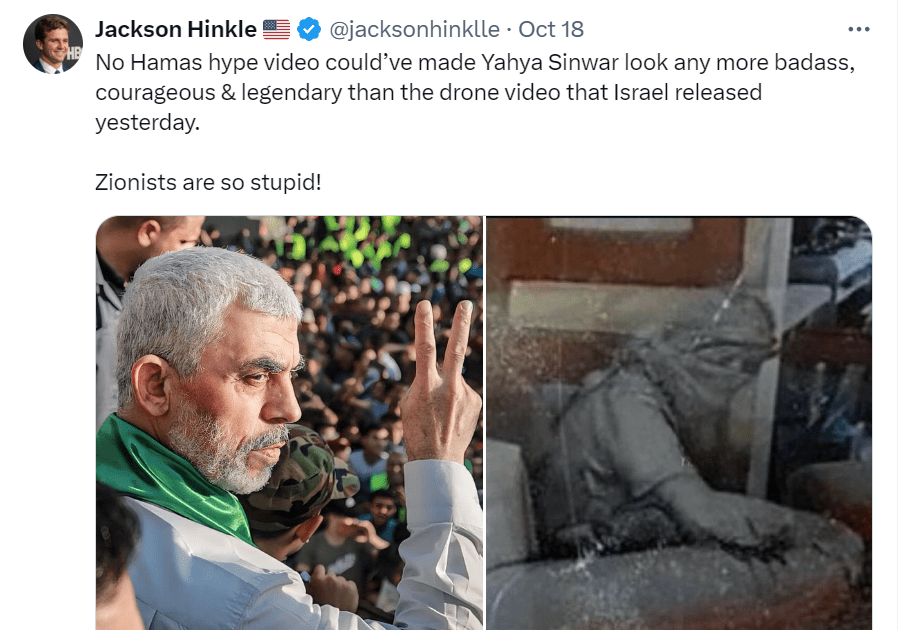Open the right grayscale drone footage image
The height and width of the screenshot is (630, 904).
click(x=679, y=423)
